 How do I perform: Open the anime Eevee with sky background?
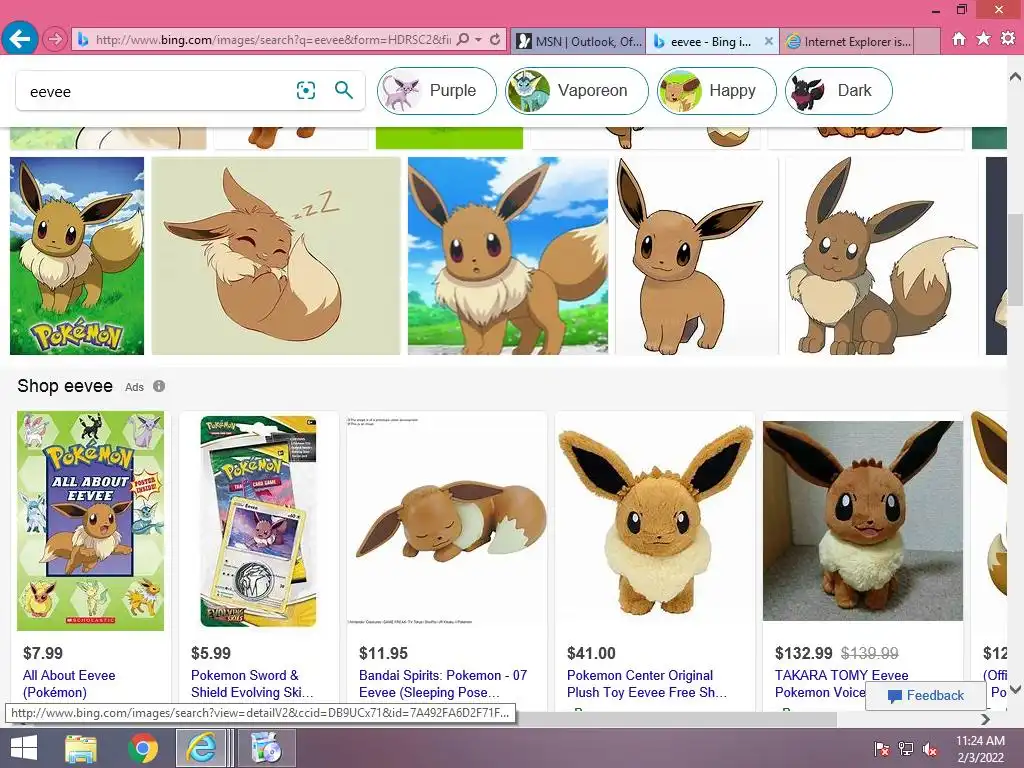pos(508,256)
